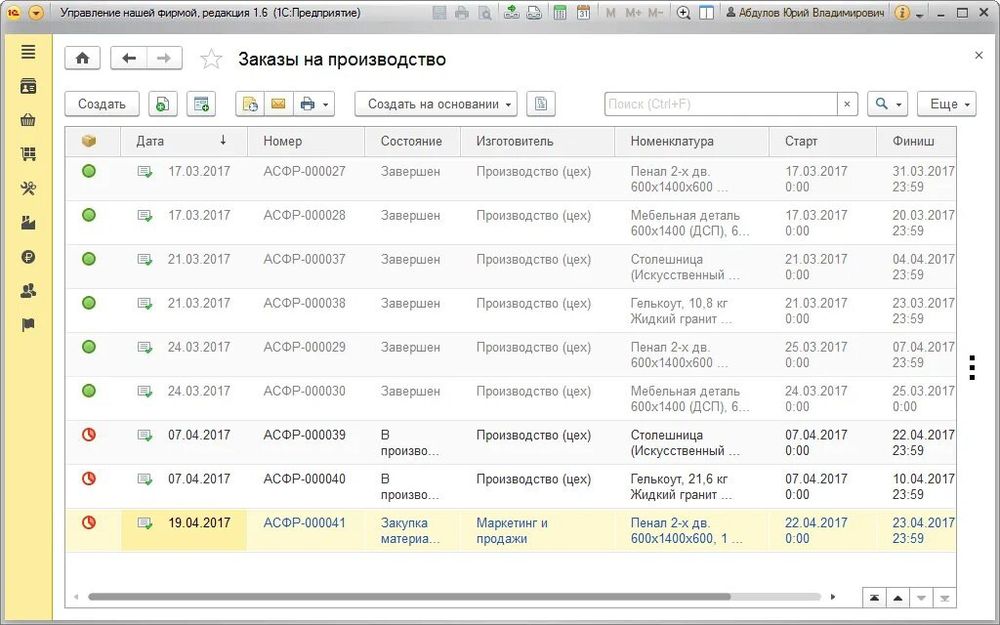Click the green status circle of АСФР-000027
Viewport: 1000px width, 625px height.
click(89, 171)
